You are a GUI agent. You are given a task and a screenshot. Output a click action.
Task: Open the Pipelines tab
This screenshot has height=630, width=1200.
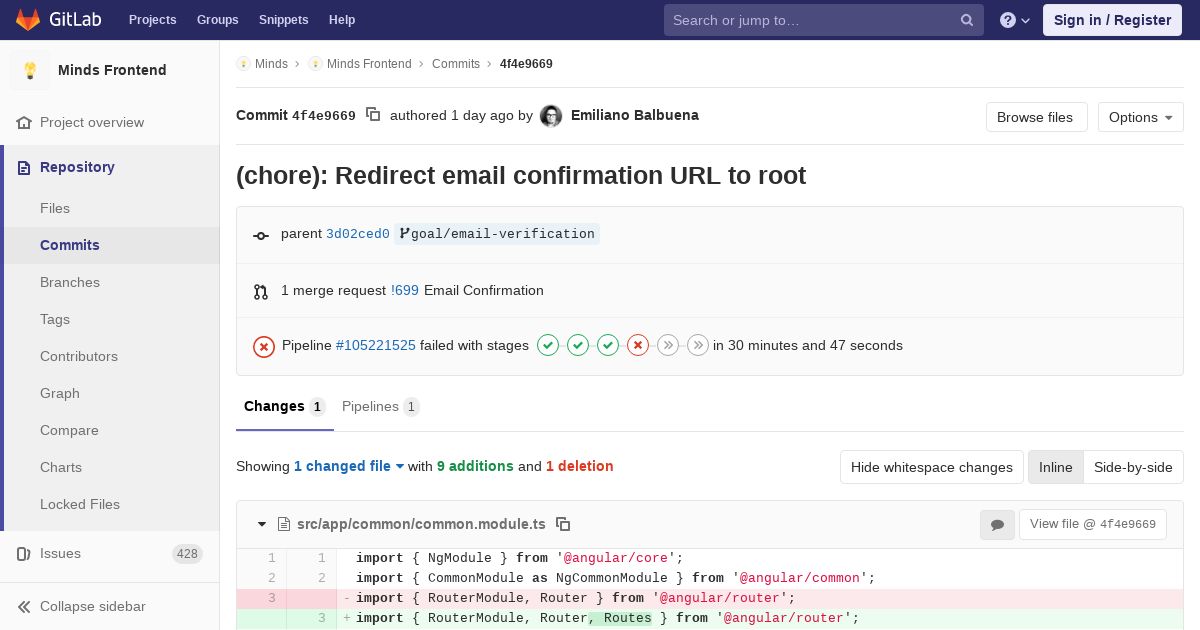(380, 407)
